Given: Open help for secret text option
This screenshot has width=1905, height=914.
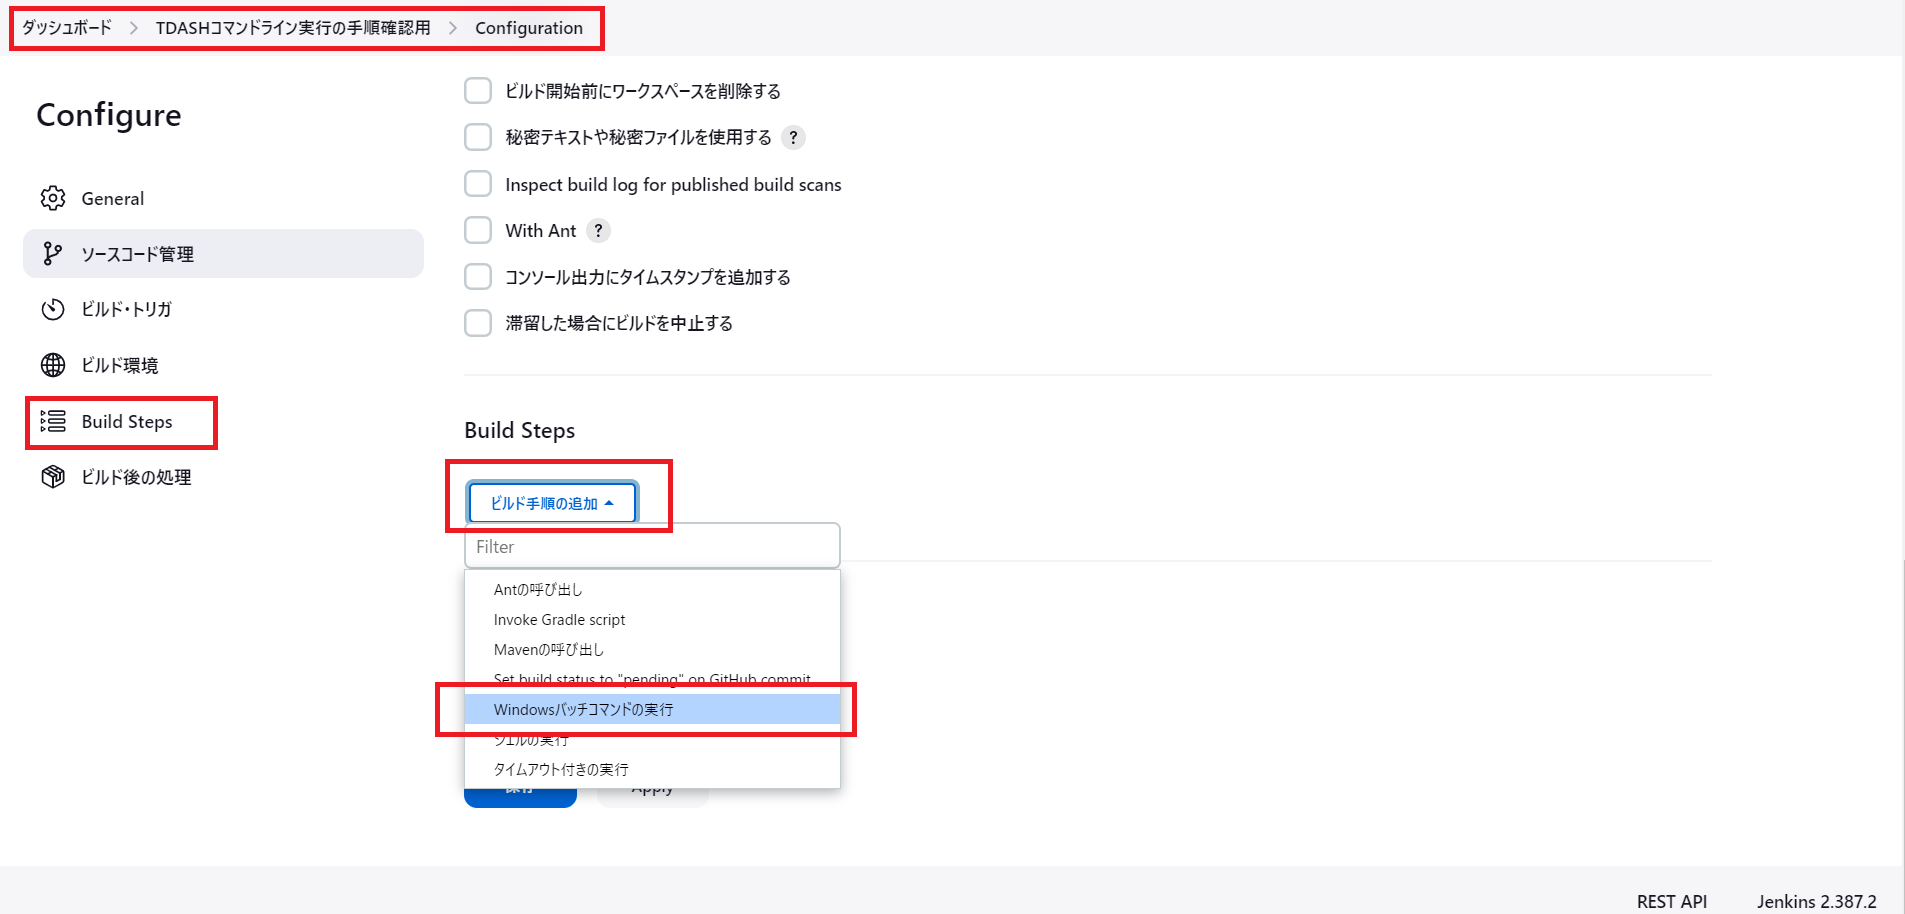Looking at the screenshot, I should pos(793,137).
